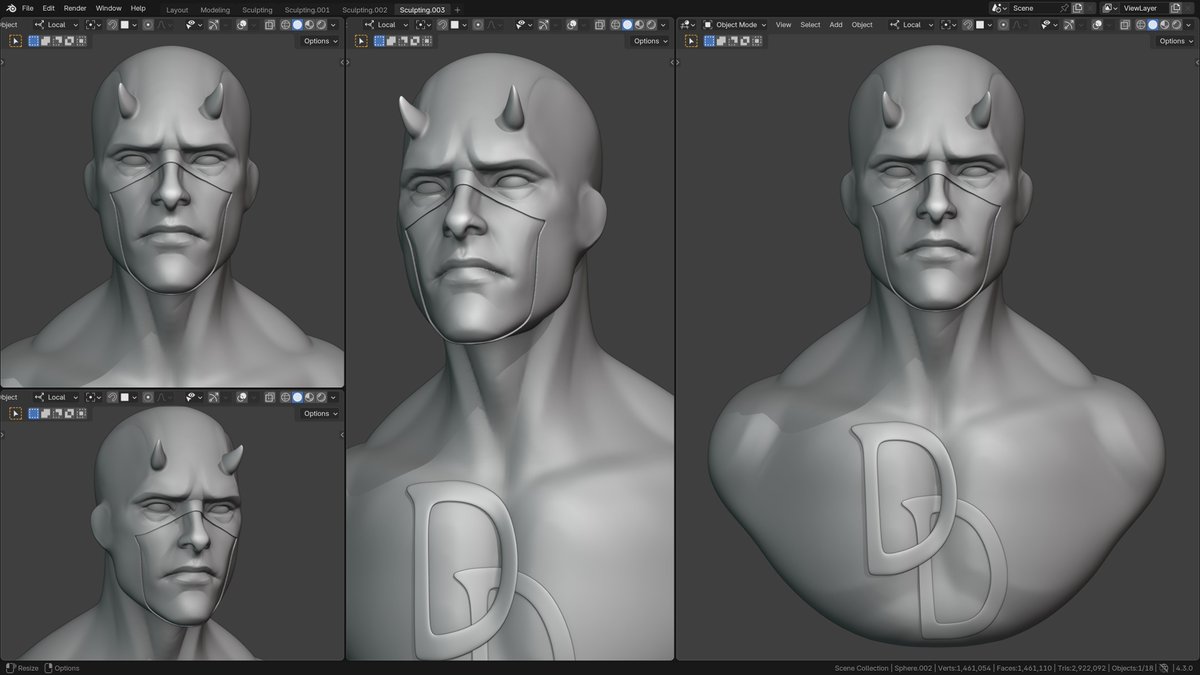Open the Object Mode dropdown
Viewport: 1200px width, 675px height.
point(735,24)
